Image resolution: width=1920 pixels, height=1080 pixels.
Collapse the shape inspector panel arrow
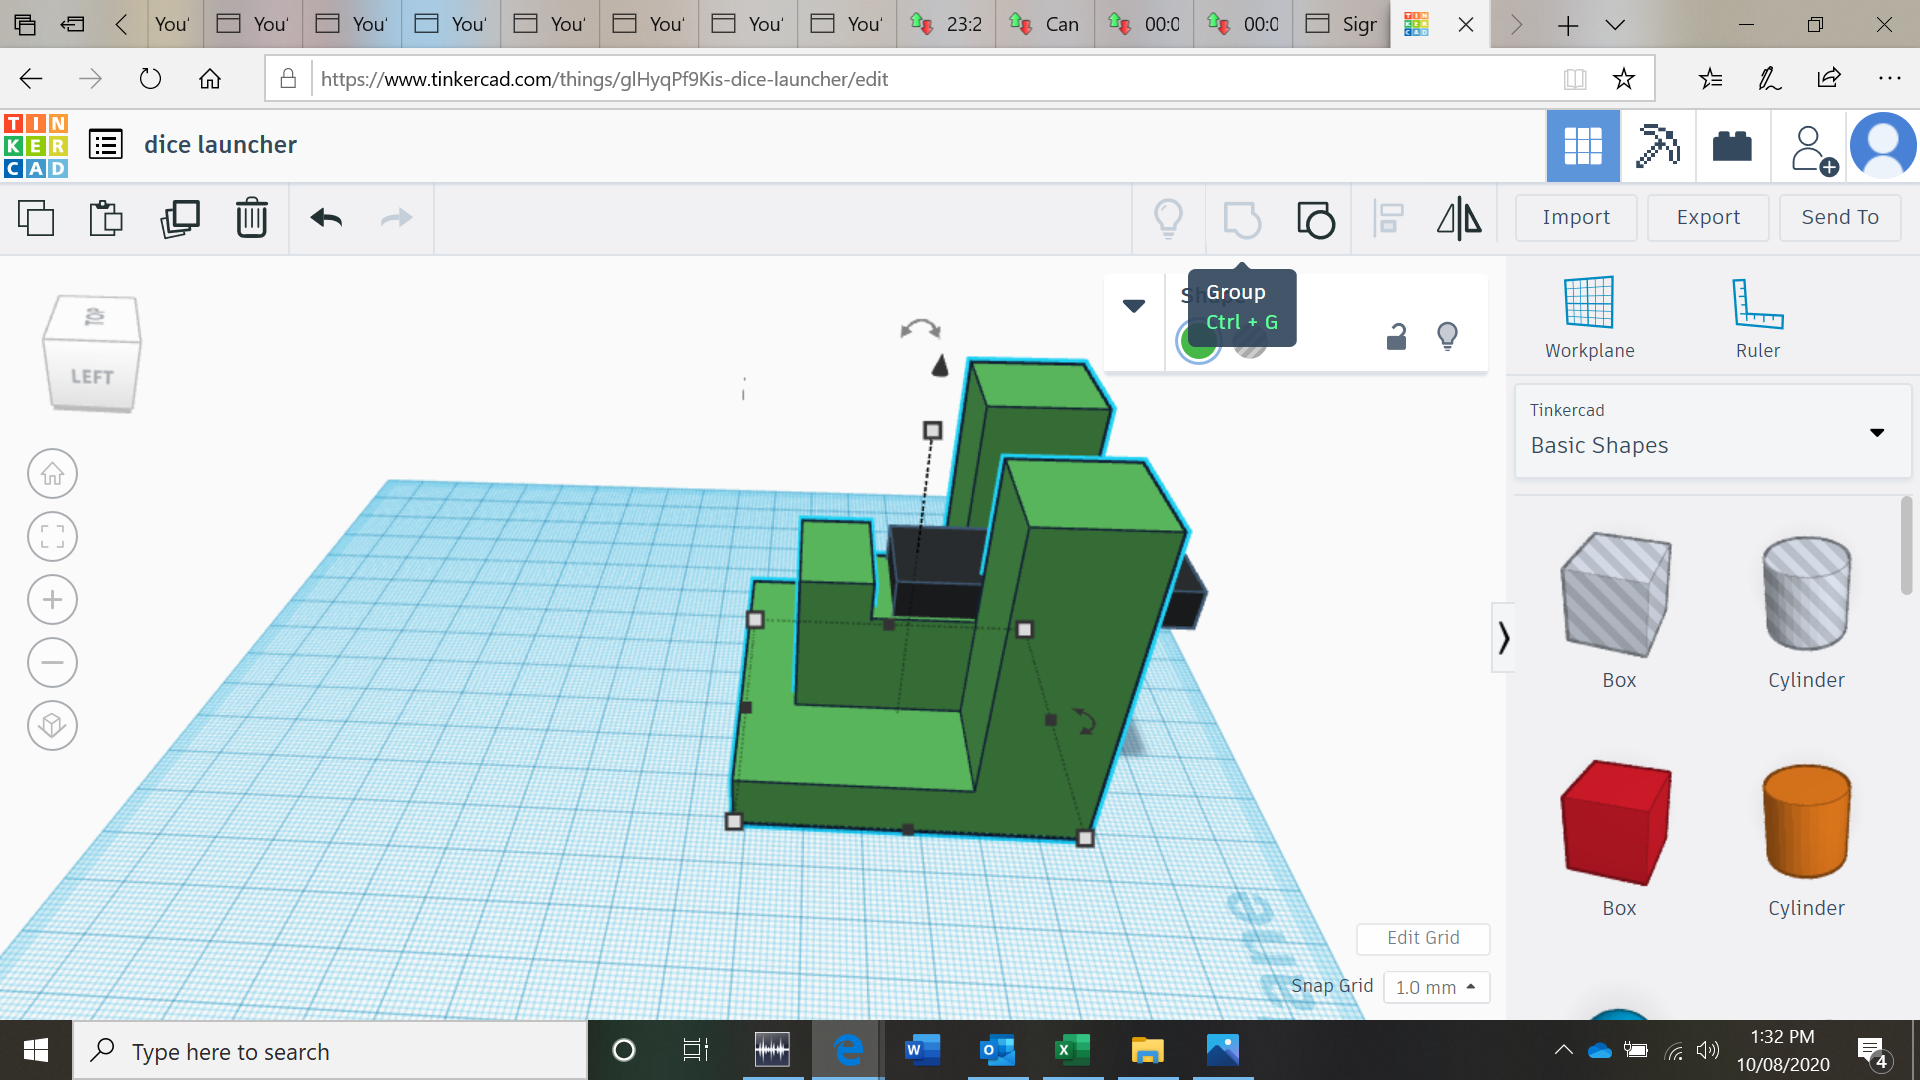point(1133,306)
